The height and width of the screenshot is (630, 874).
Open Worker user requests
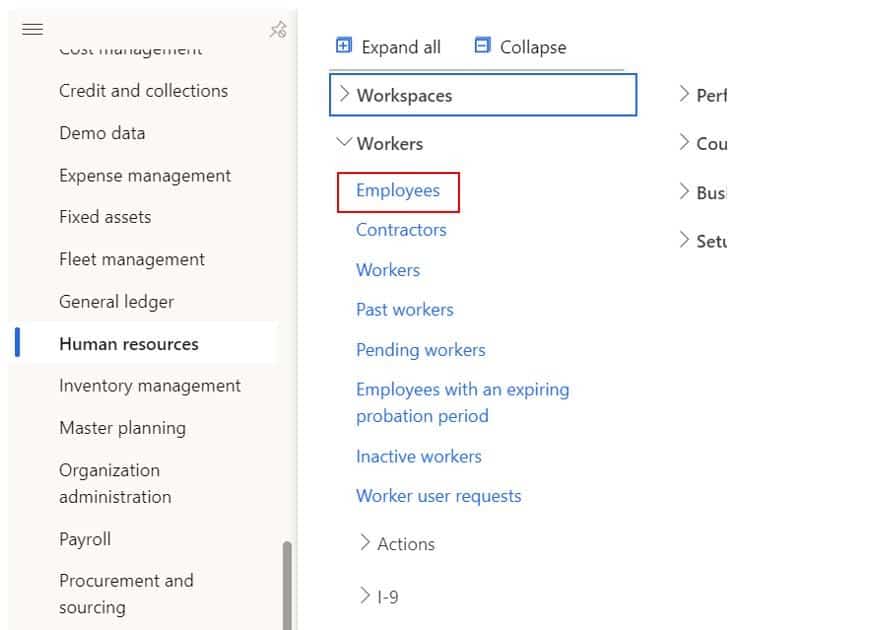[x=439, y=496]
